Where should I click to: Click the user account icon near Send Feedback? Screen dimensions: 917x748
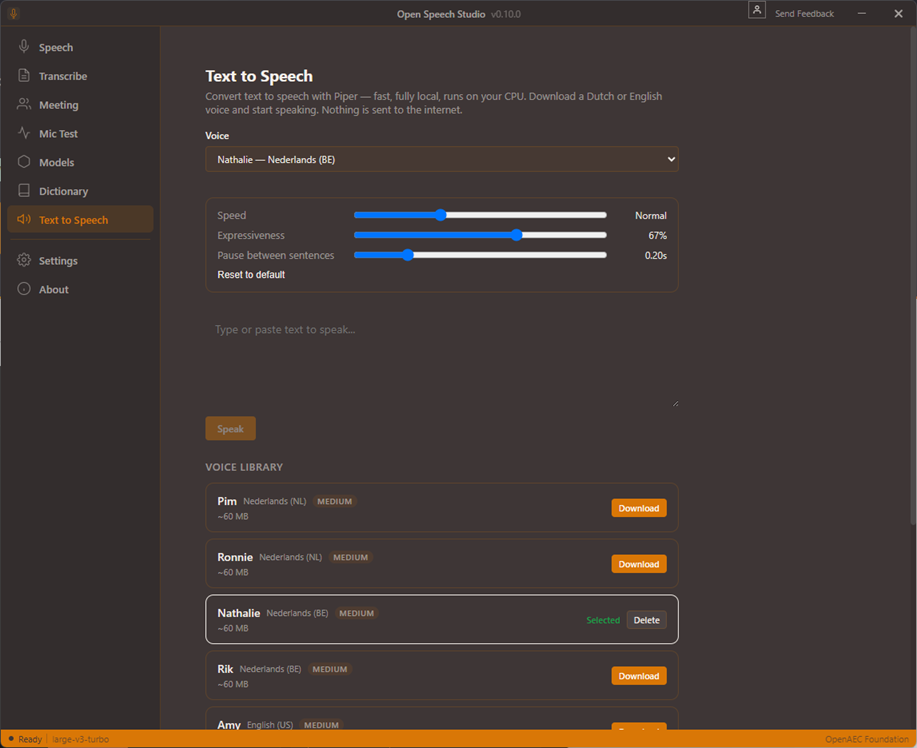(x=757, y=10)
